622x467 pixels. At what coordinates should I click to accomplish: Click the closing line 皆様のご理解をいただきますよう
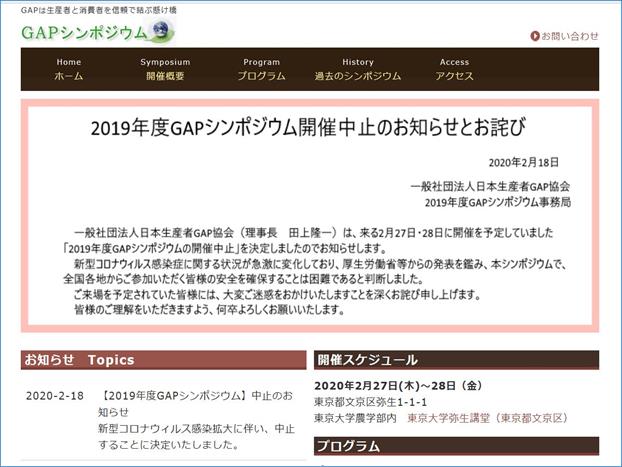[209, 309]
